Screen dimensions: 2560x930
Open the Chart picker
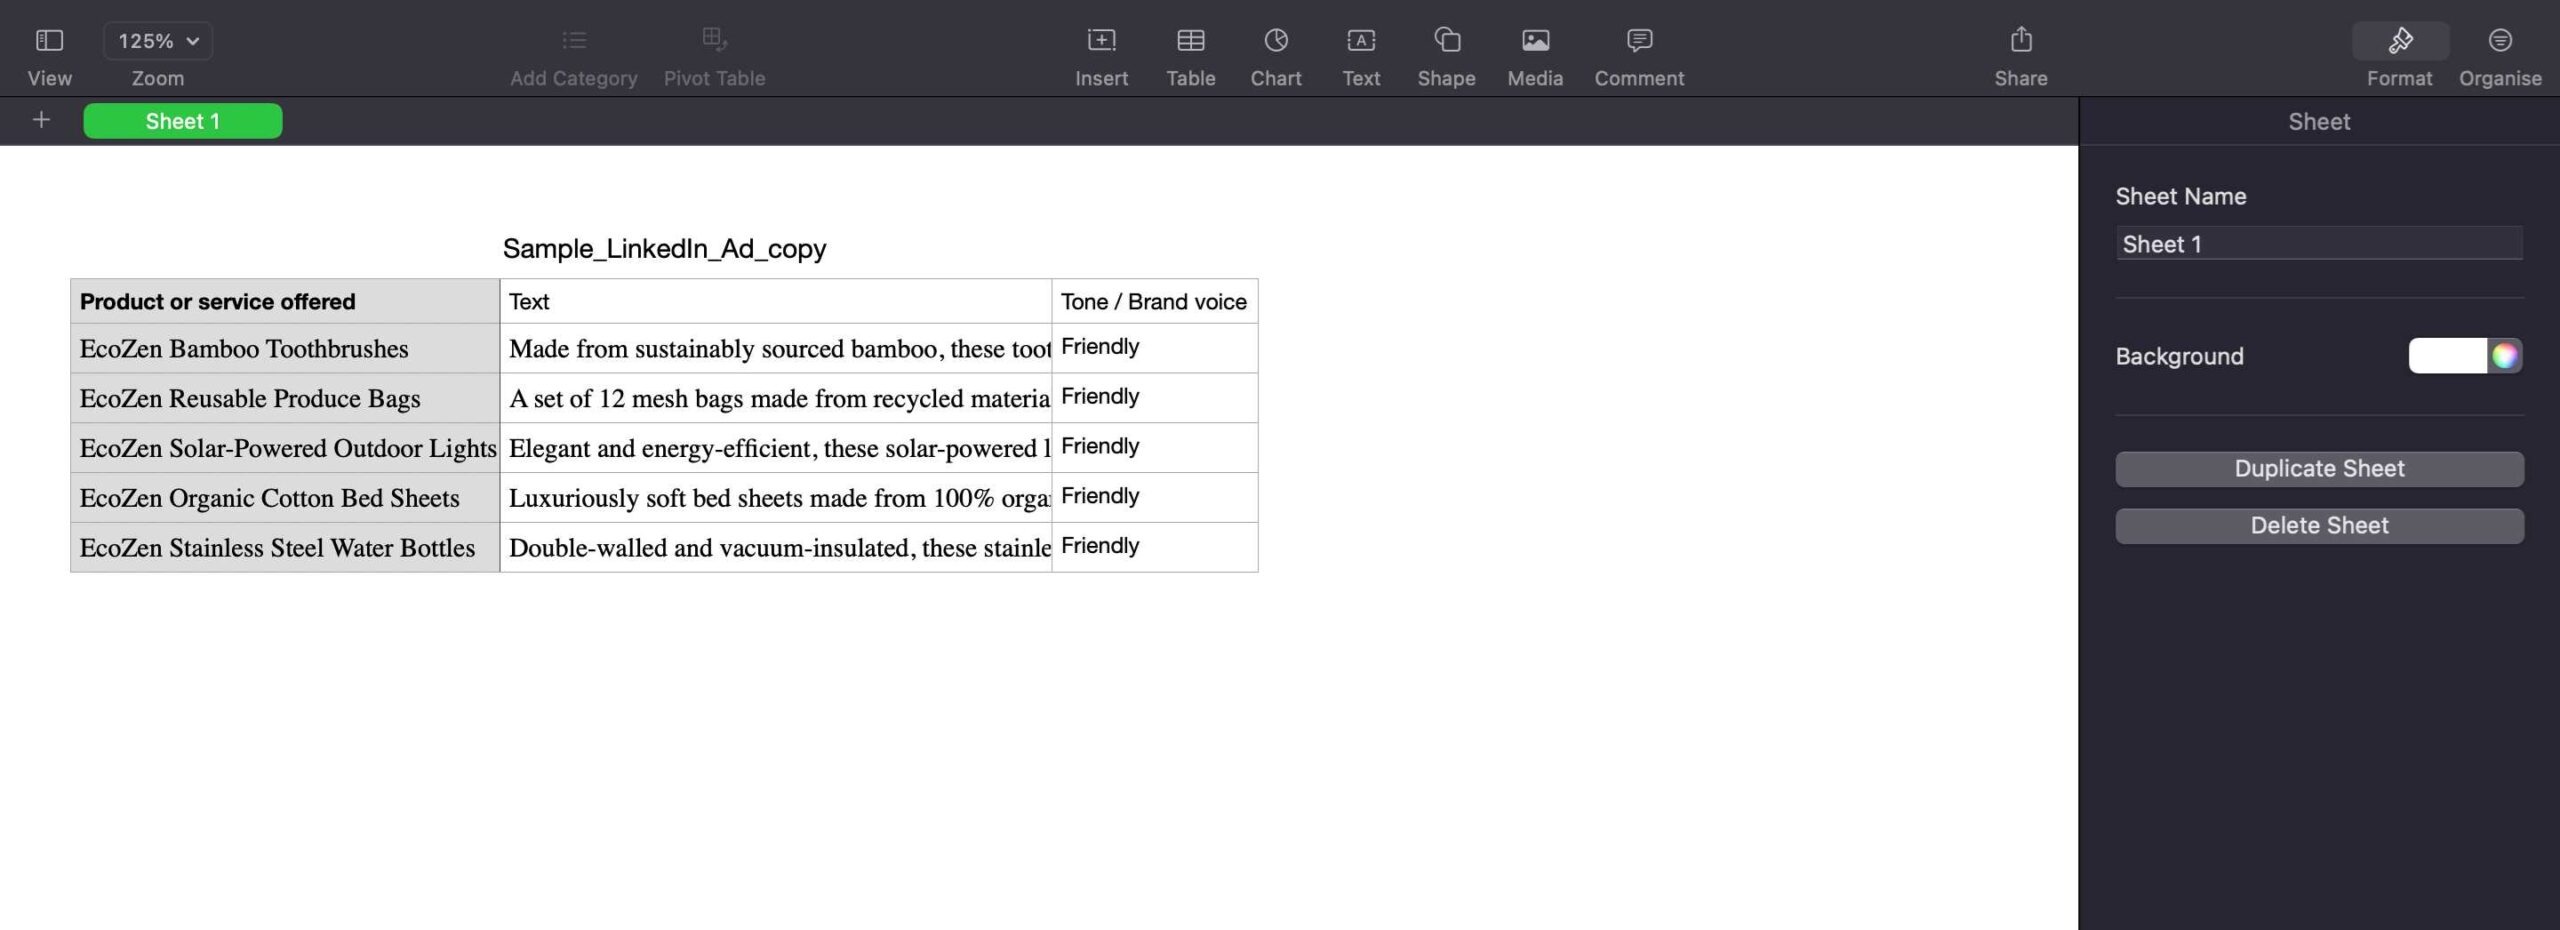(1276, 40)
